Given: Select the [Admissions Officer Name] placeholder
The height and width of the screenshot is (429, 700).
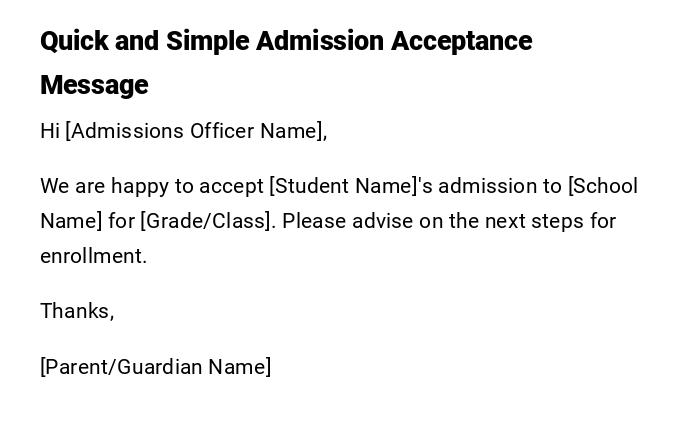Looking at the screenshot, I should pyautogui.click(x=196, y=131).
